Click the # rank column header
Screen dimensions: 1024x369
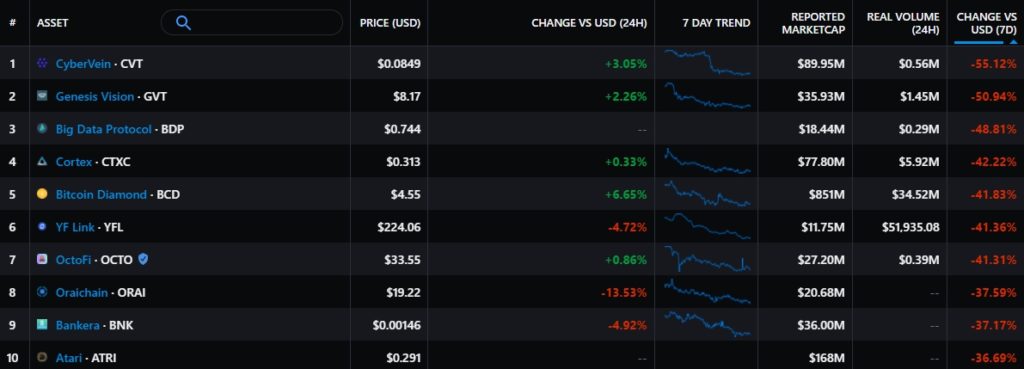(12, 23)
